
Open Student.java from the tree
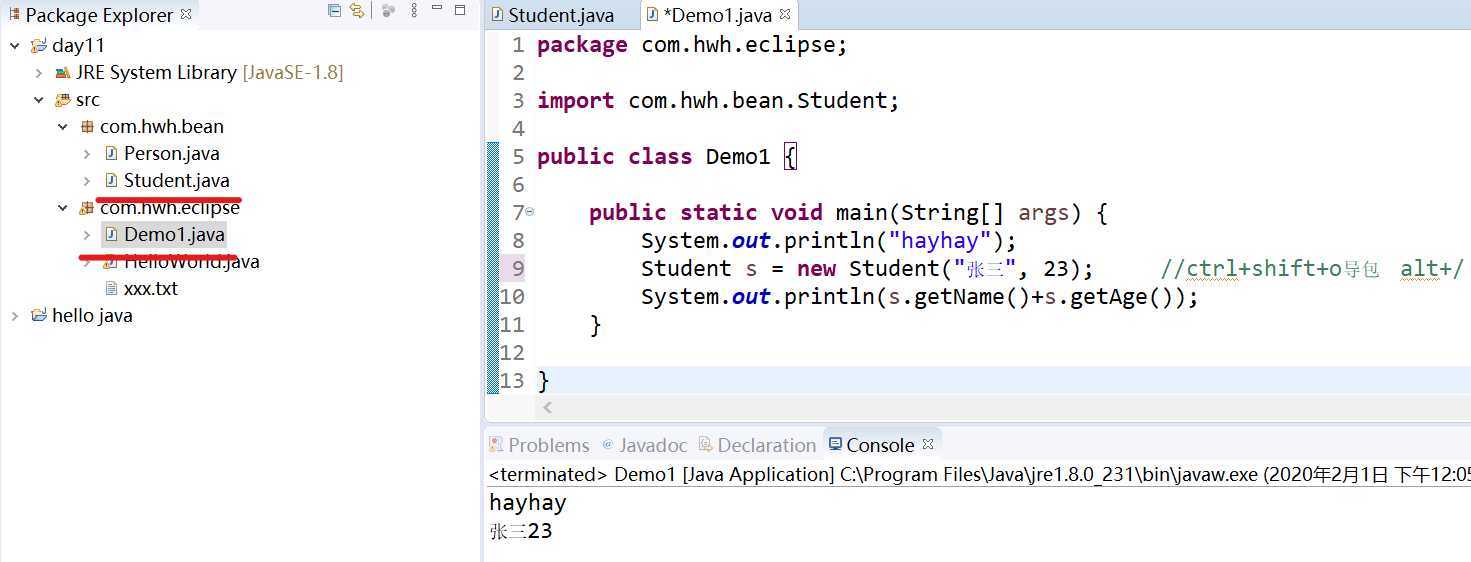177,181
